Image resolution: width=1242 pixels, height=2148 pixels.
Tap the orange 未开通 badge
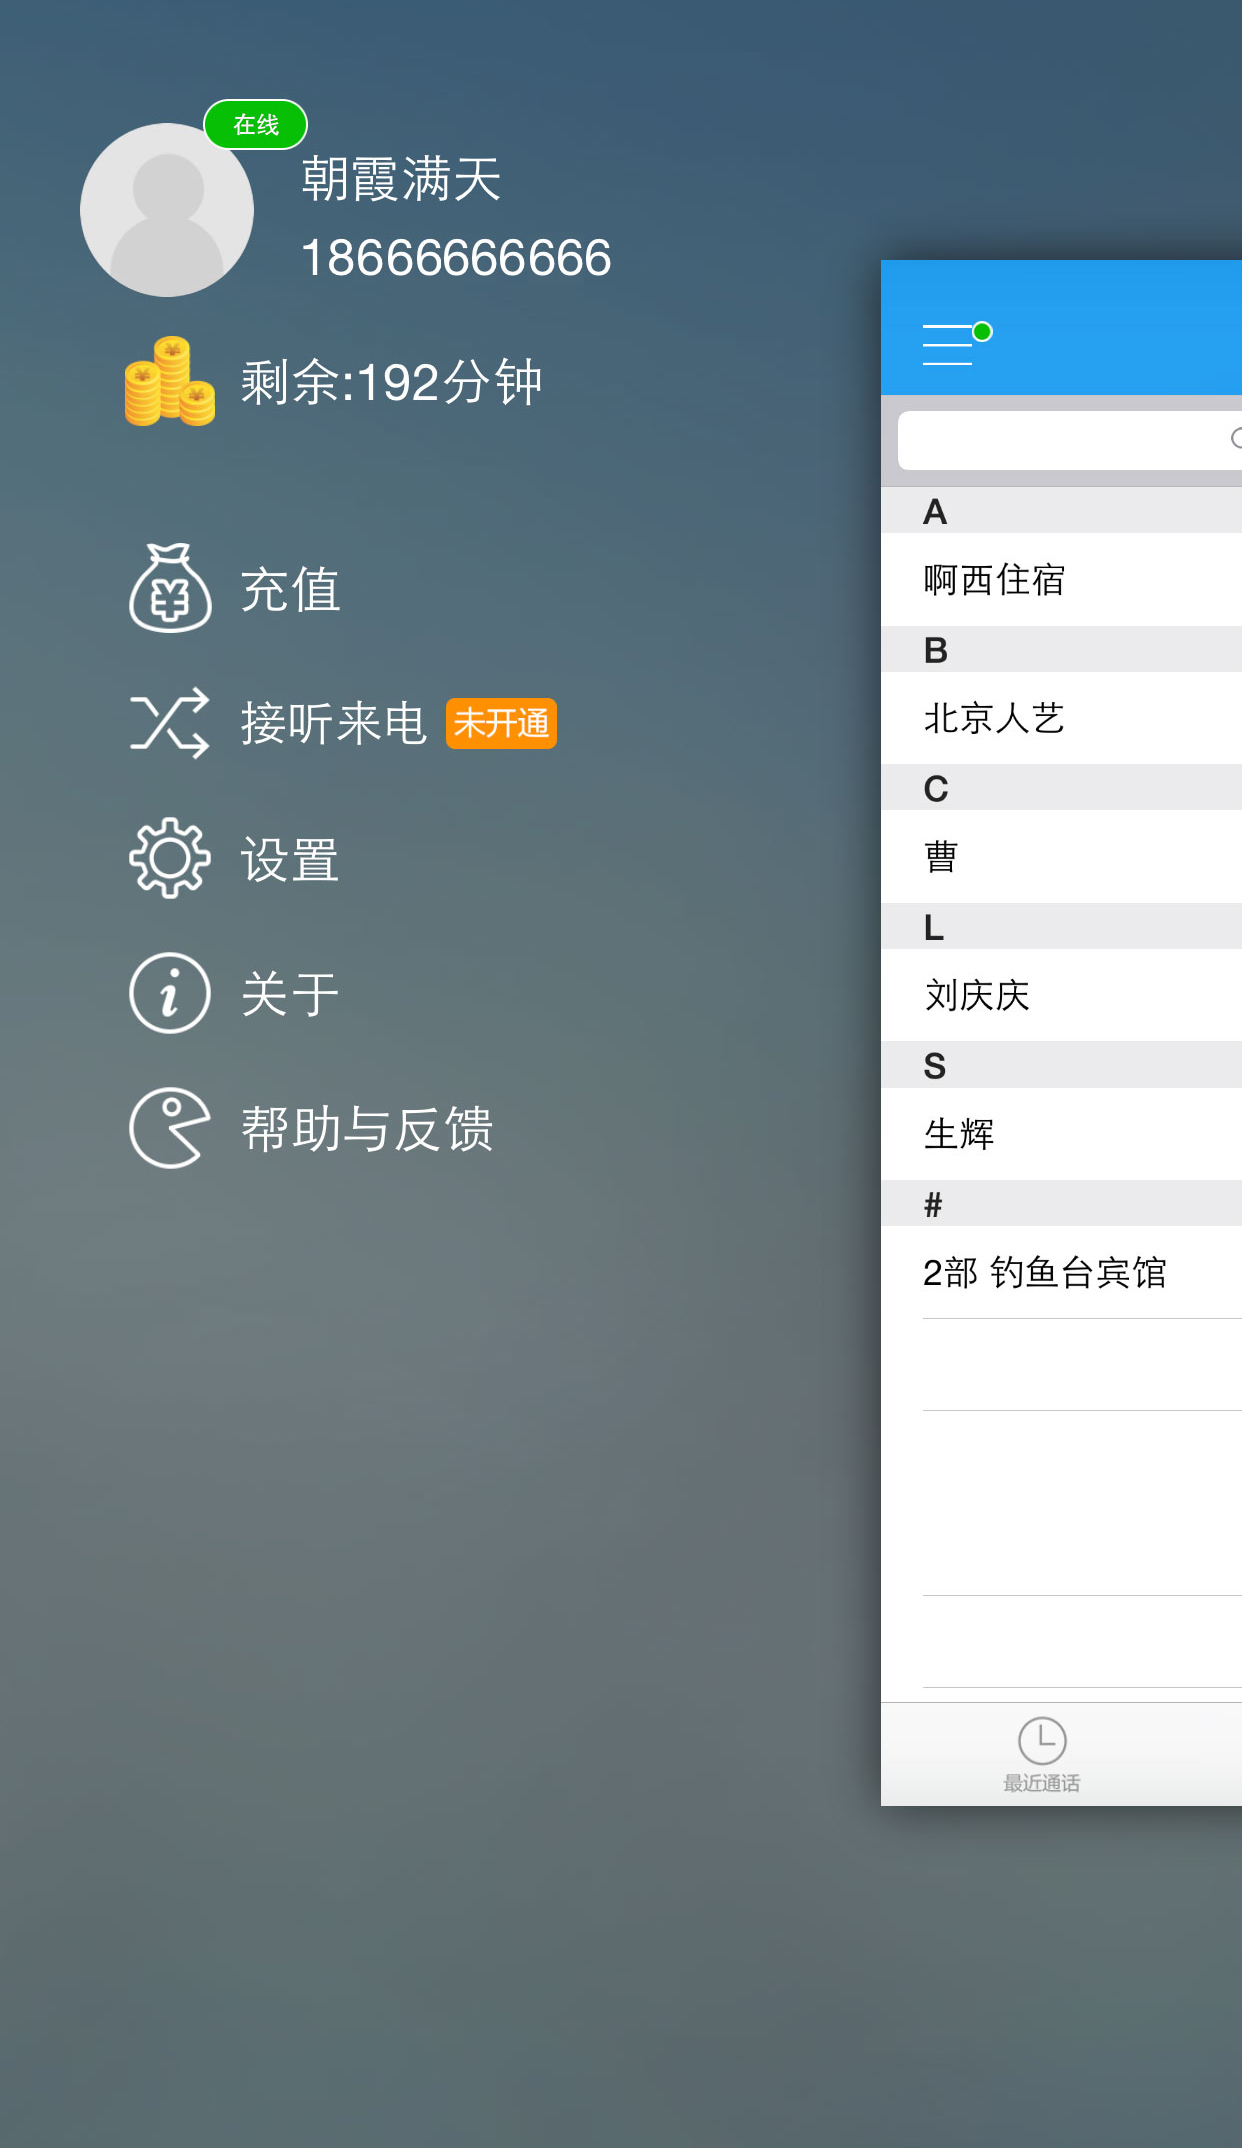501,723
